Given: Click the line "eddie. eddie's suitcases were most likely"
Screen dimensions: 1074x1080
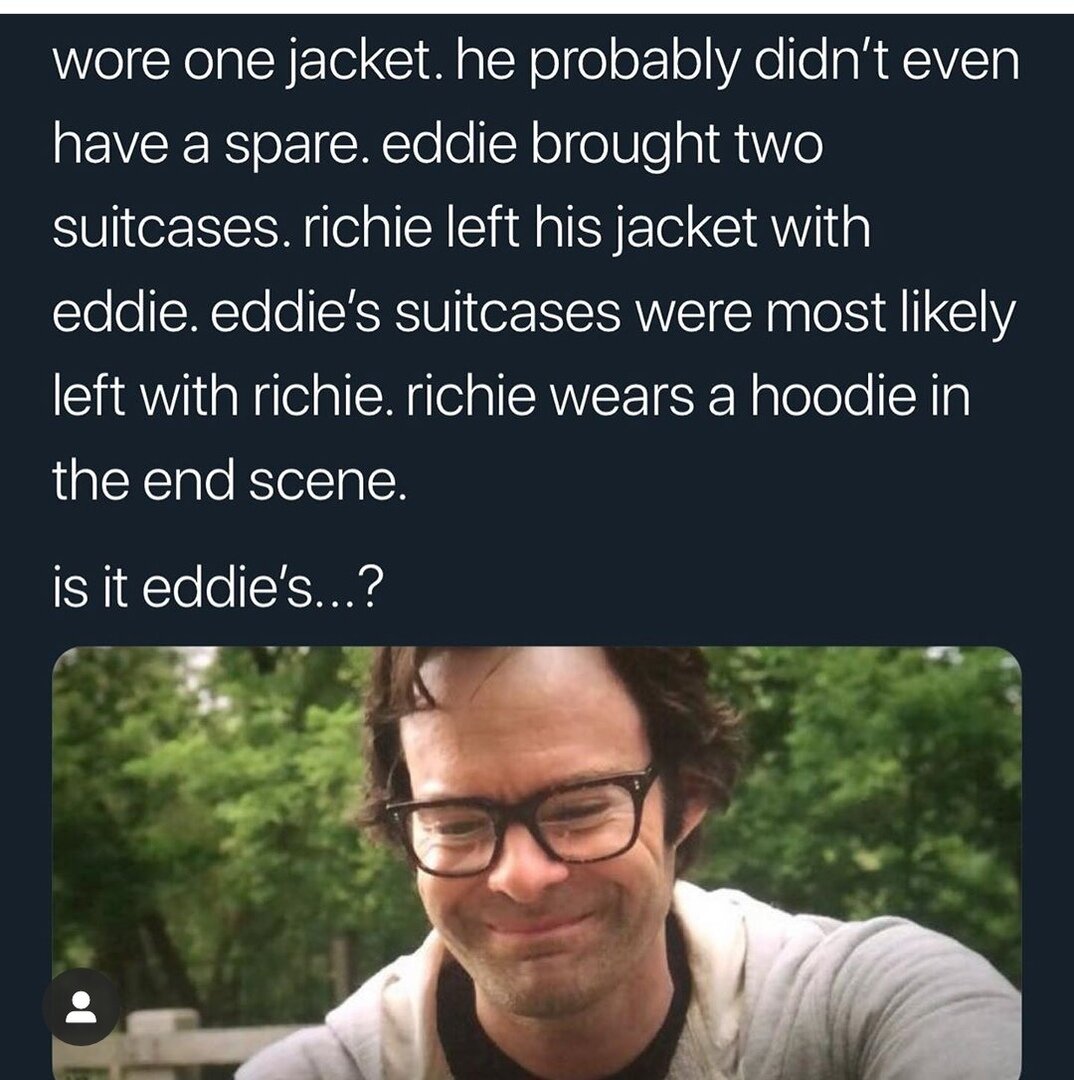Looking at the screenshot, I should (x=534, y=313).
